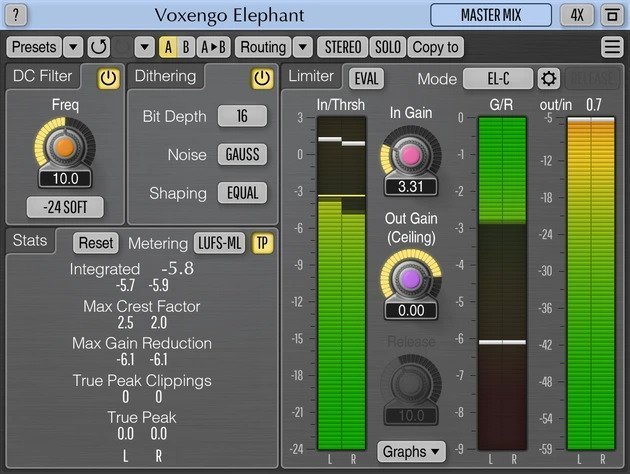Copy state A to B
630x474 pixels.
tap(212, 47)
